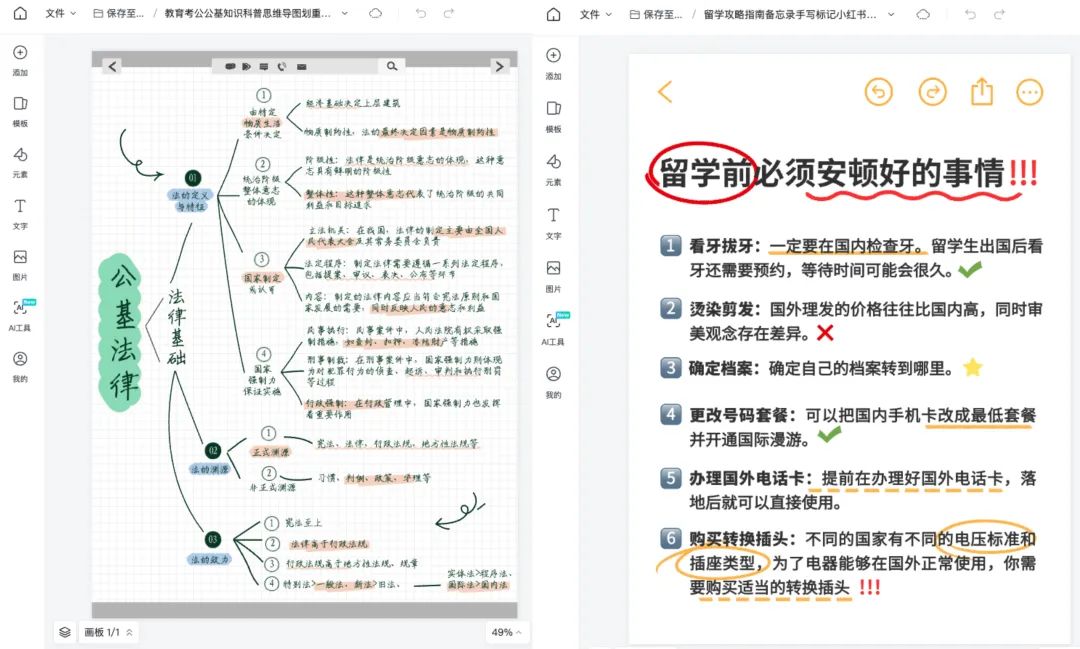
Task: Click the orange three-dot more icon on canvas
Action: pyautogui.click(x=1030, y=92)
